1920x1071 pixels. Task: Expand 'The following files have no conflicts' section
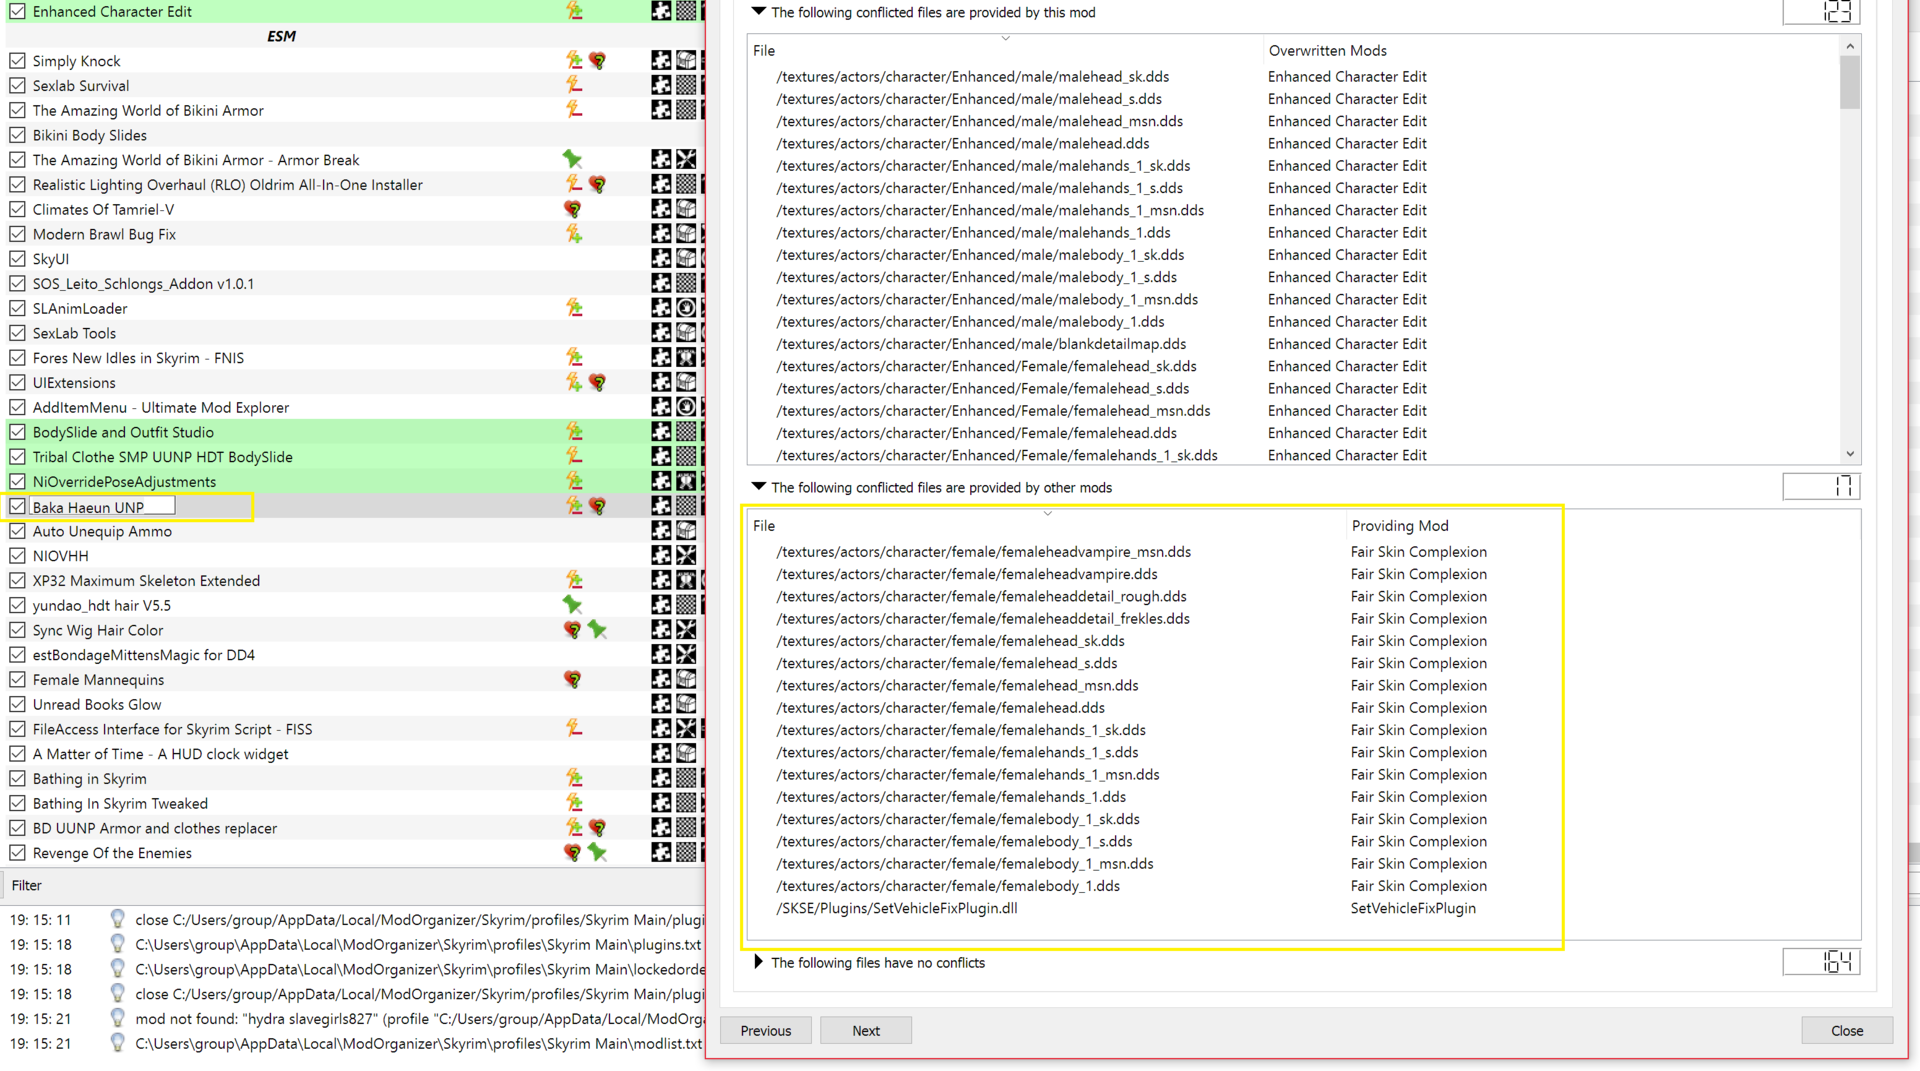[759, 962]
